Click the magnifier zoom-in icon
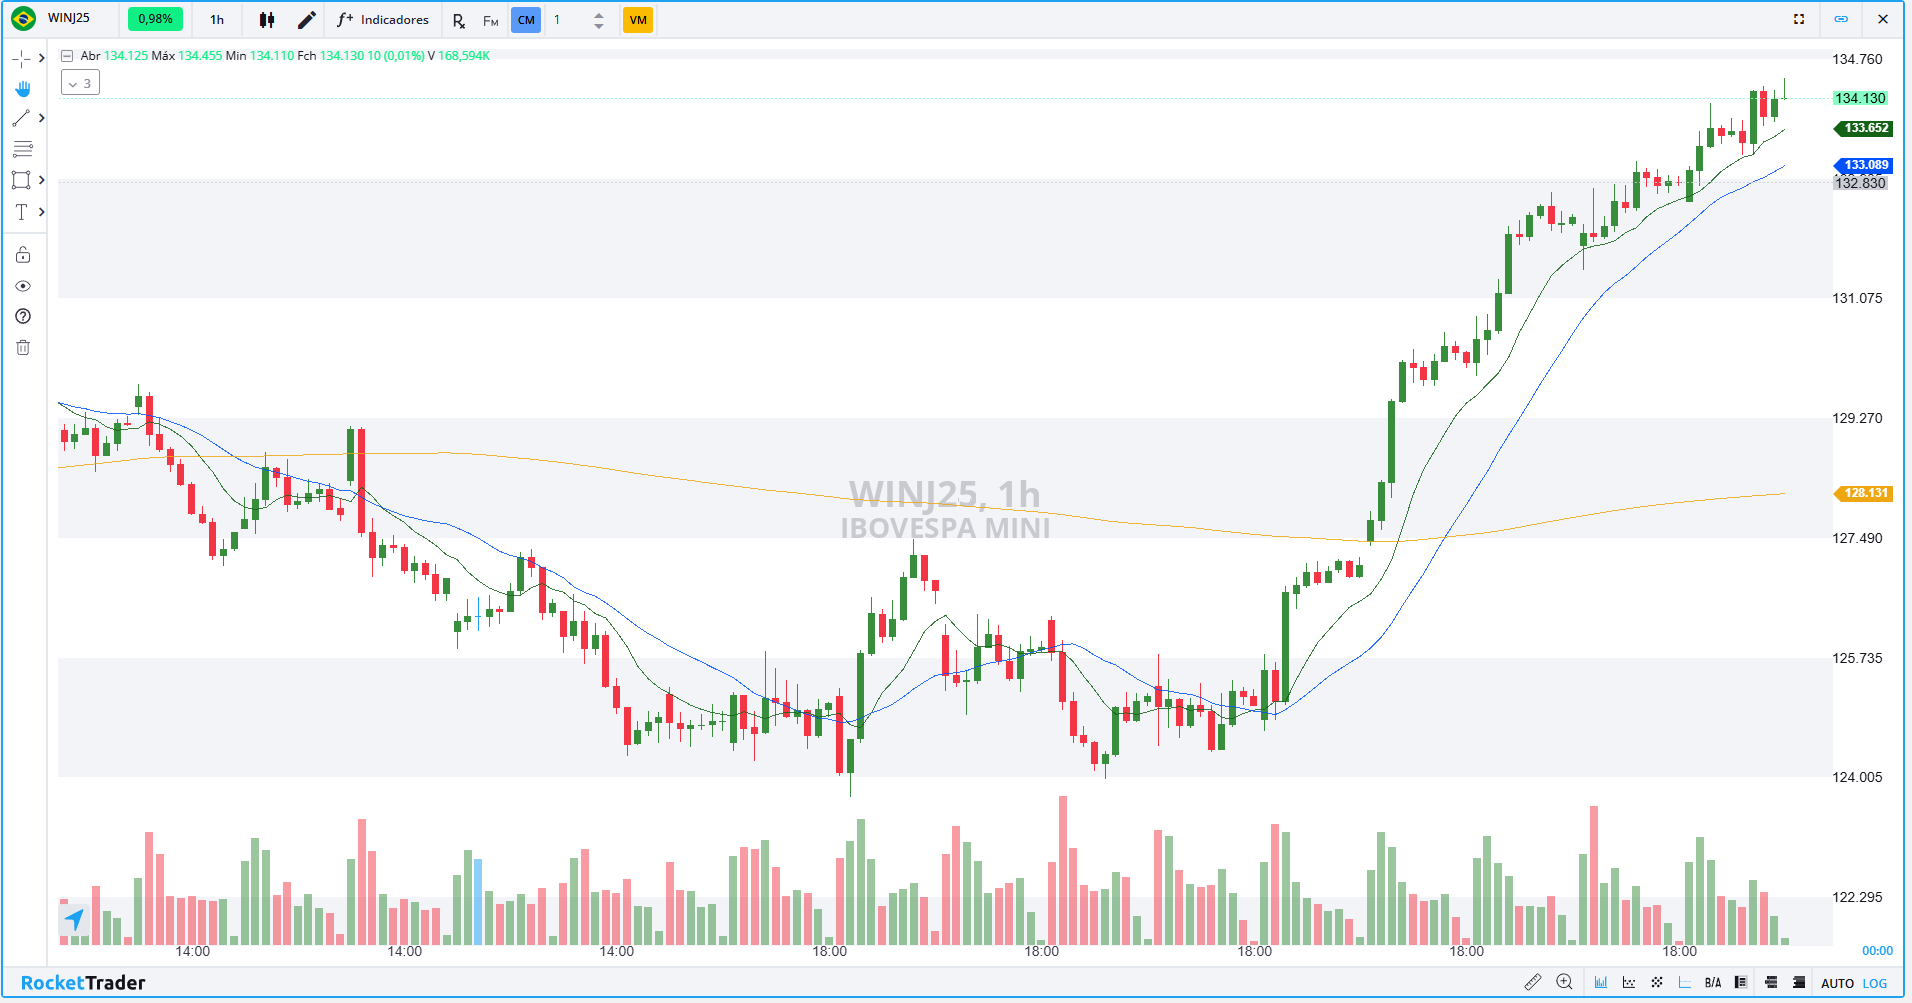 (1565, 982)
